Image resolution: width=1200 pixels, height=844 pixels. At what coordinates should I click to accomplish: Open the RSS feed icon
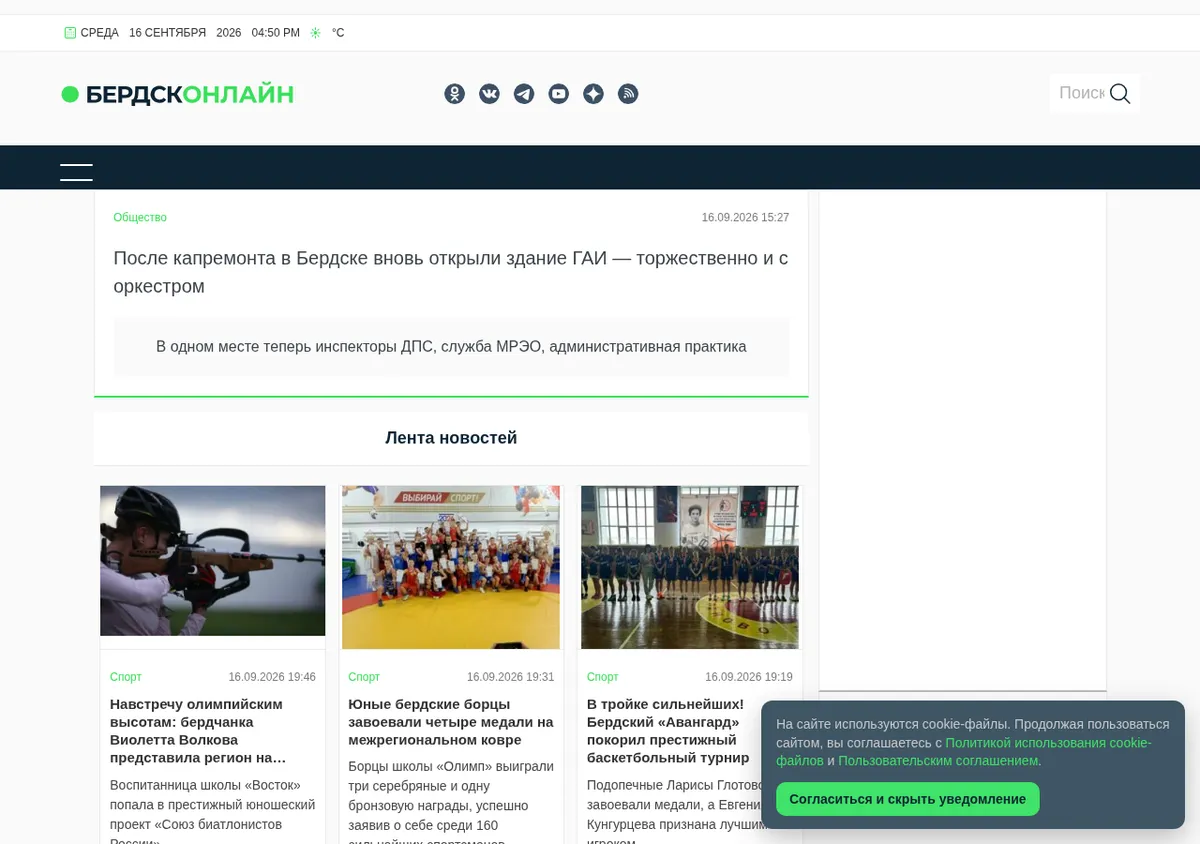point(628,94)
